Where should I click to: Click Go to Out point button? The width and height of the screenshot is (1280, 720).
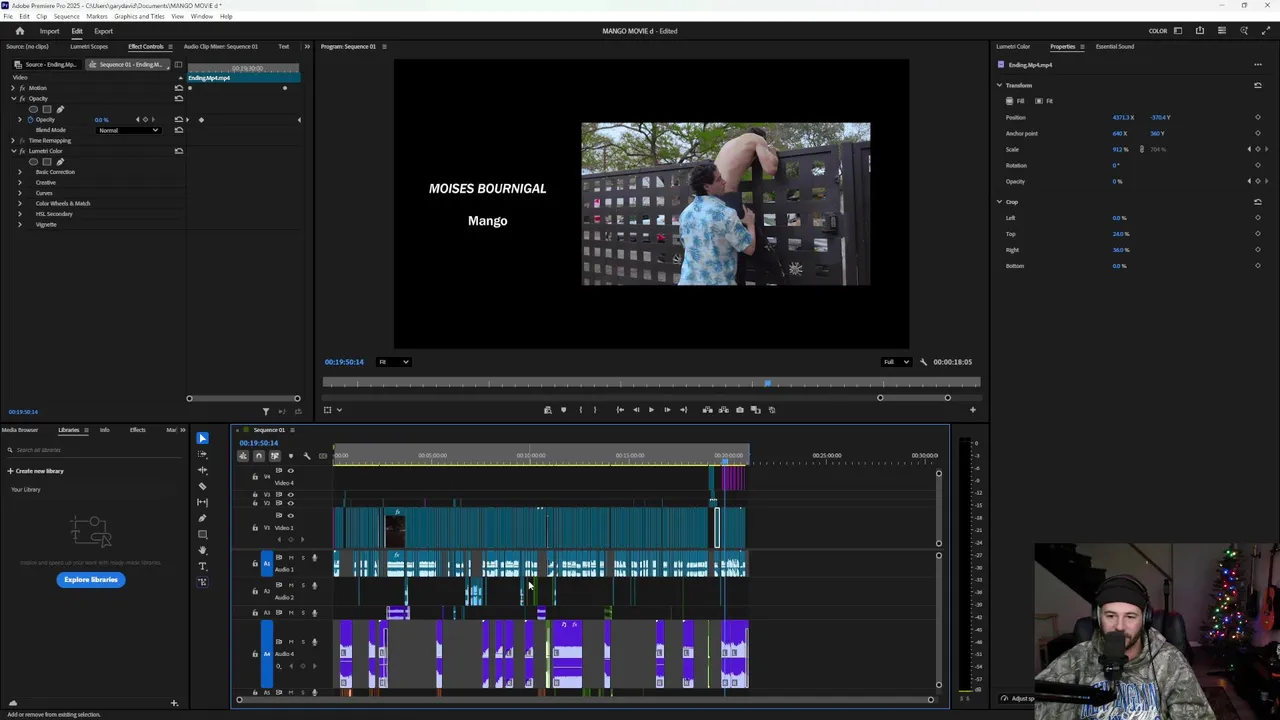point(683,410)
